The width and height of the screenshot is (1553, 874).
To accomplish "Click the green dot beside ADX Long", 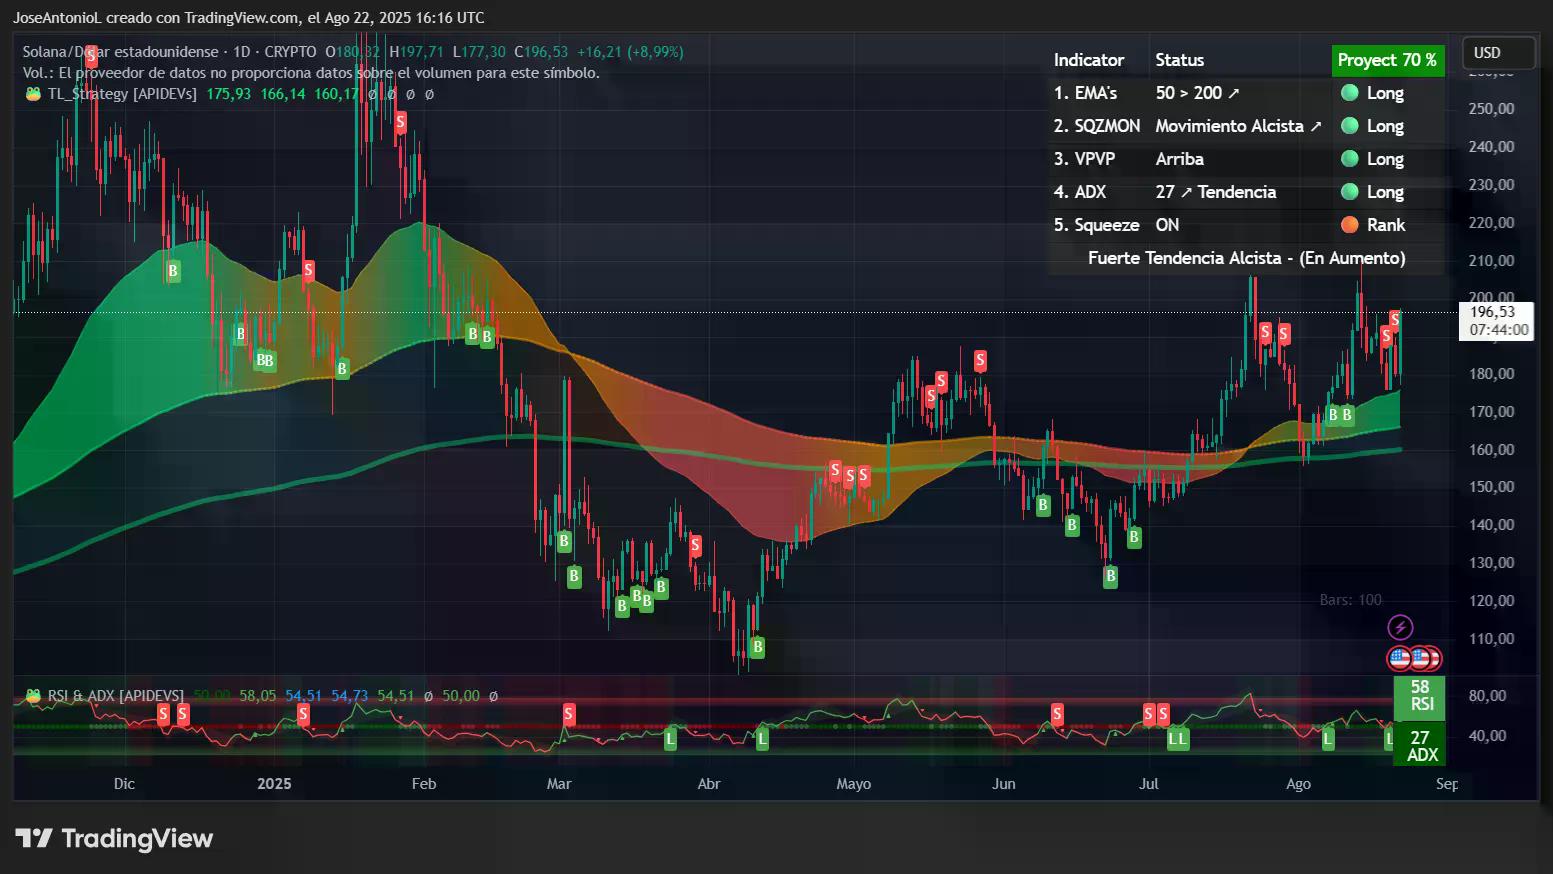I will [x=1349, y=192].
